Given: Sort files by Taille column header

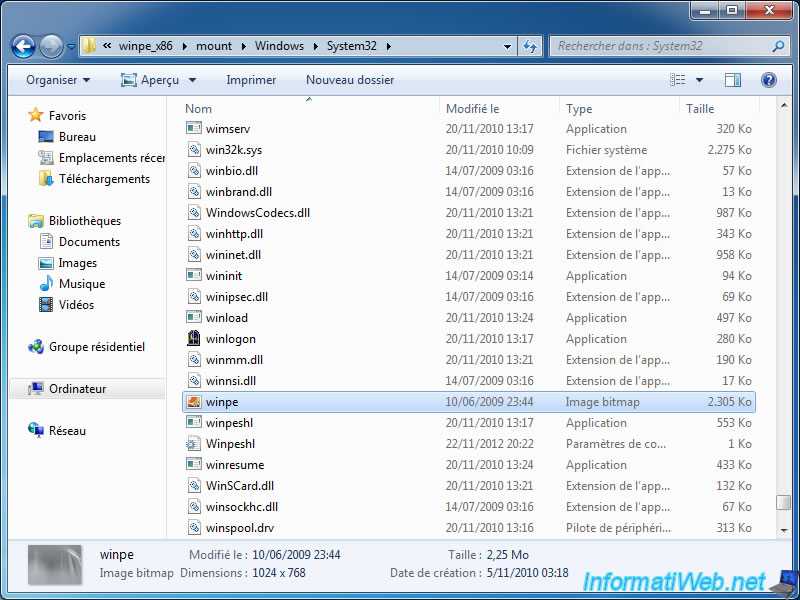Looking at the screenshot, I should coord(700,109).
